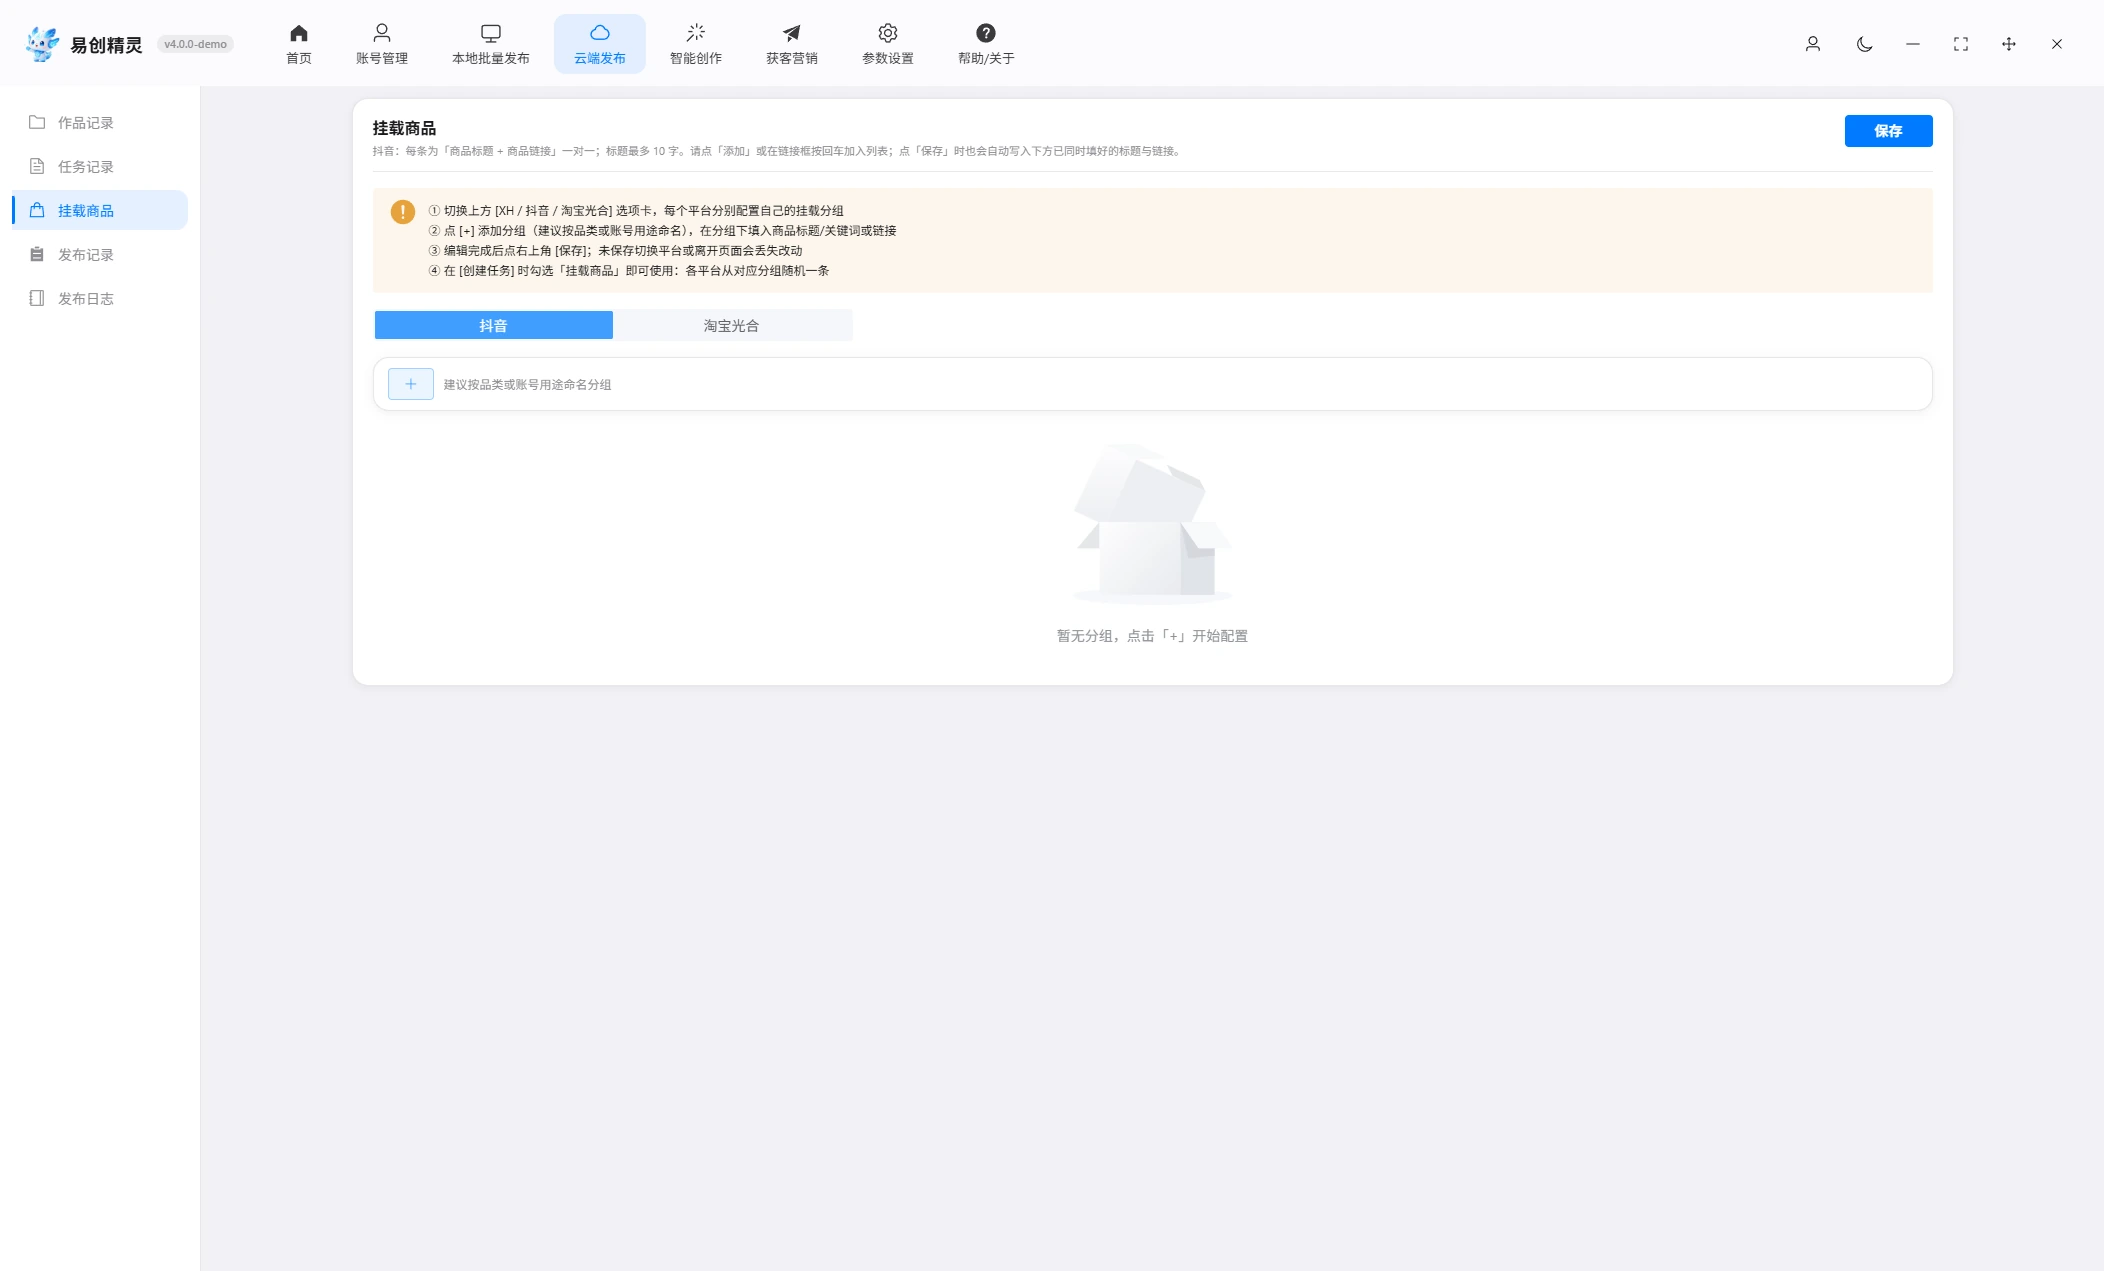This screenshot has height=1271, width=2104.
Task: Click the 保存 save button
Action: [1888, 131]
